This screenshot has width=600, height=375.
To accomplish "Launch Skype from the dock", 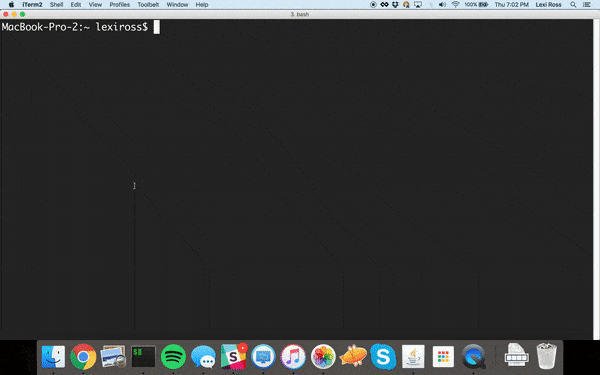I will tap(383, 356).
